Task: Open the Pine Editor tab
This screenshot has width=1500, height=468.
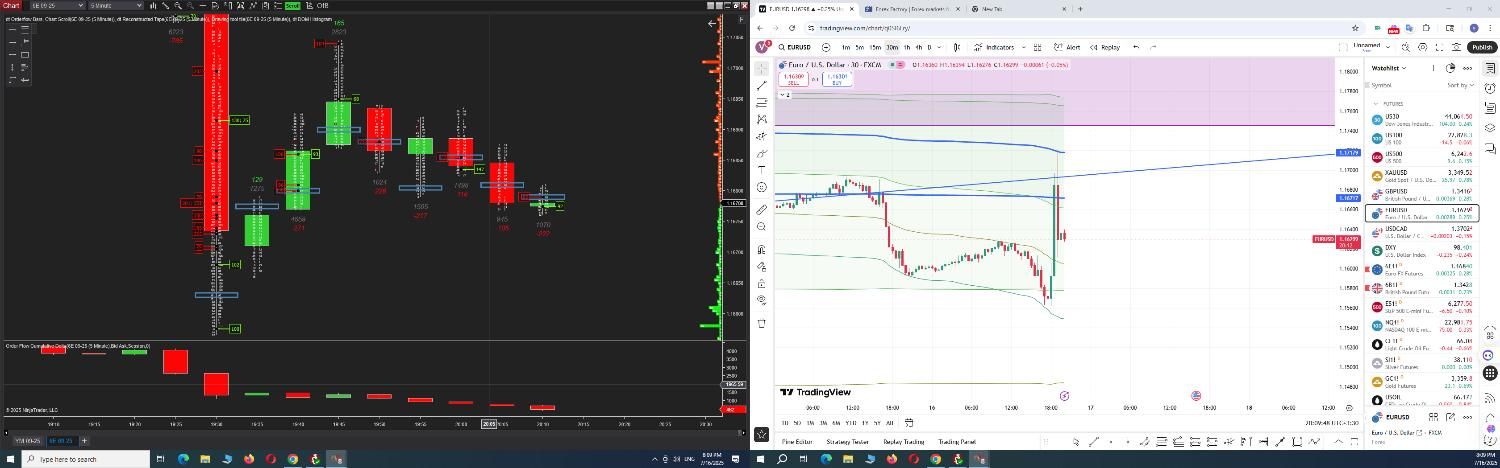Action: pos(797,441)
